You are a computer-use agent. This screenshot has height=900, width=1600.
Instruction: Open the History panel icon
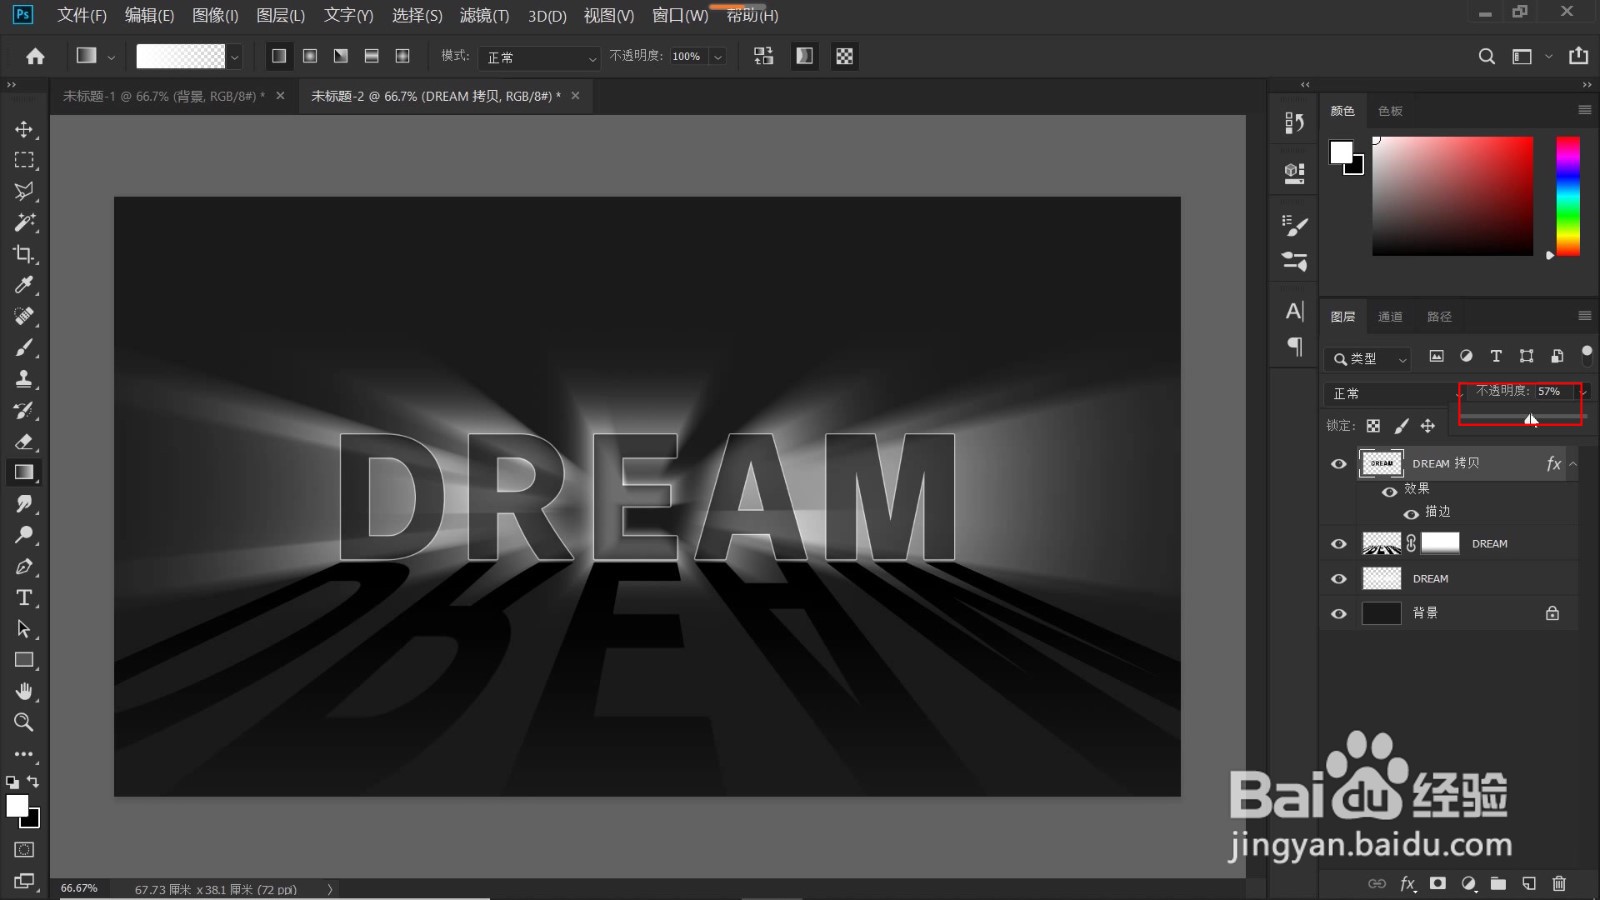pyautogui.click(x=1294, y=123)
